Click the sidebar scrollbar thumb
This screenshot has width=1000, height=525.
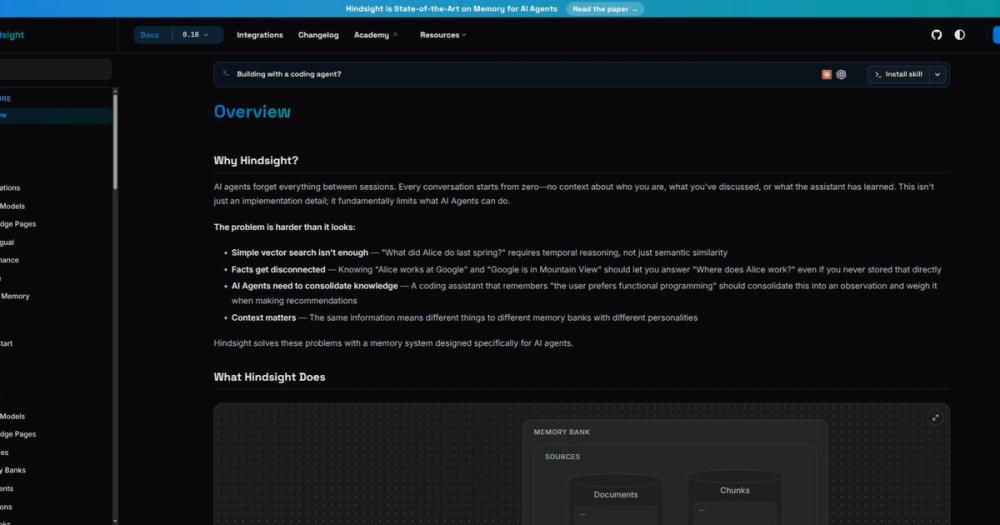pyautogui.click(x=115, y=140)
